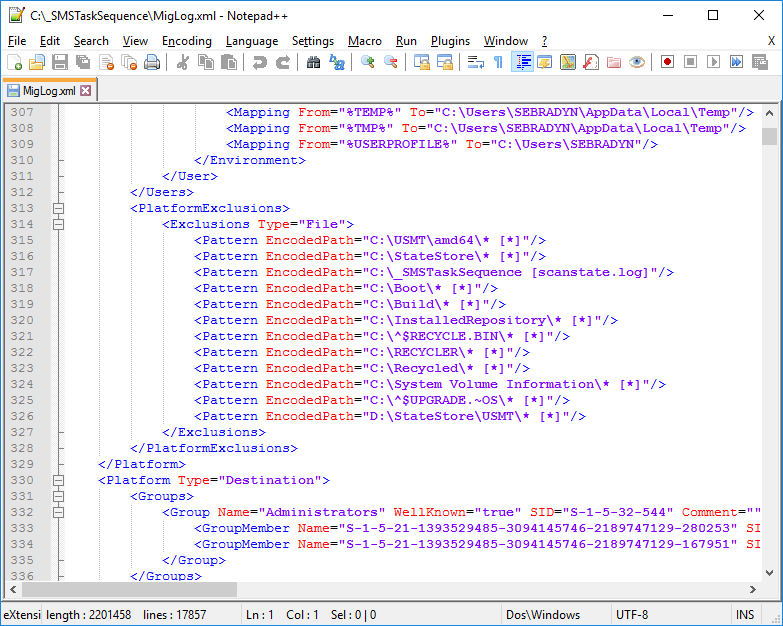Collapse the Exclusions fold on line 314
This screenshot has width=783, height=626.
tap(58, 224)
